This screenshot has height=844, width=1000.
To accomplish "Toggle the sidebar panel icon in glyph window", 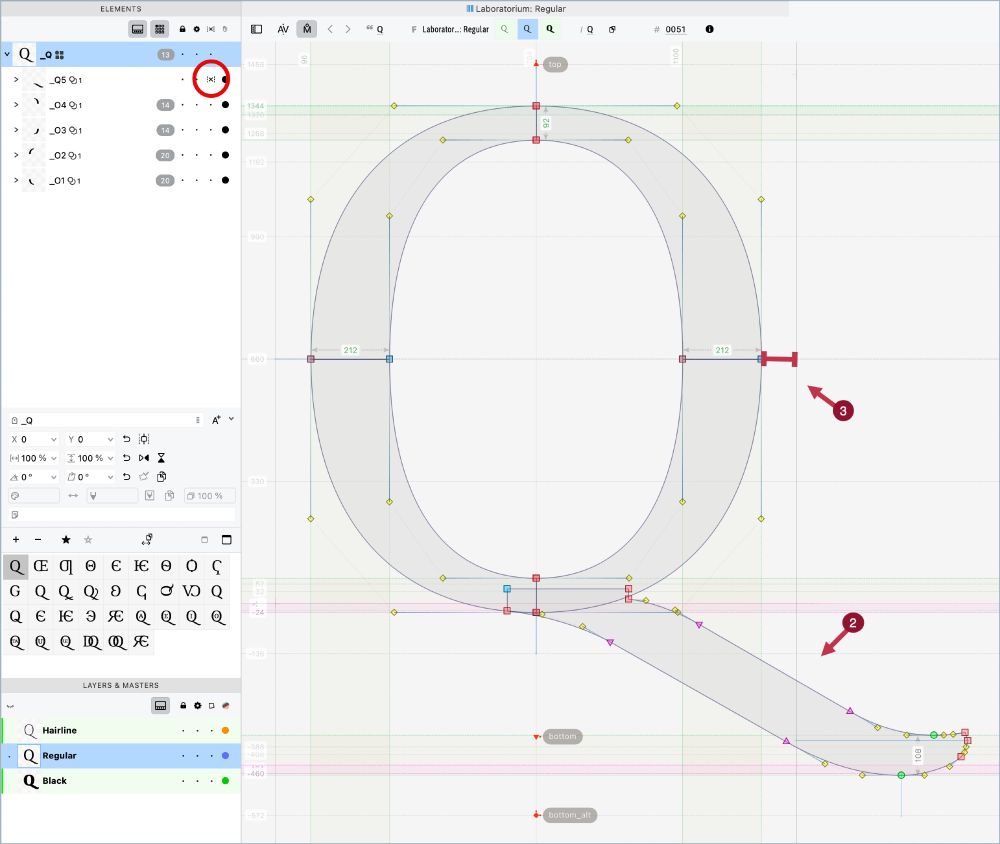I will click(256, 29).
